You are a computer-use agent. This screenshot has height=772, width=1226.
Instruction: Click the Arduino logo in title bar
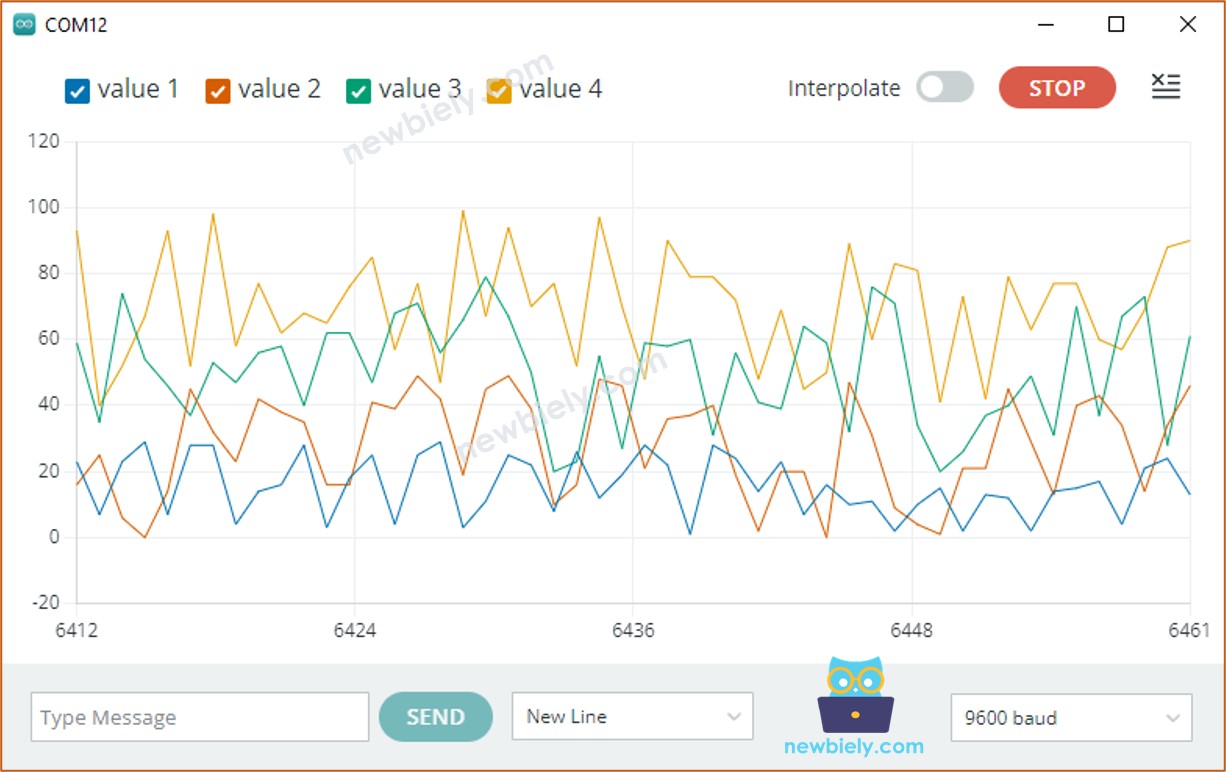point(24,25)
